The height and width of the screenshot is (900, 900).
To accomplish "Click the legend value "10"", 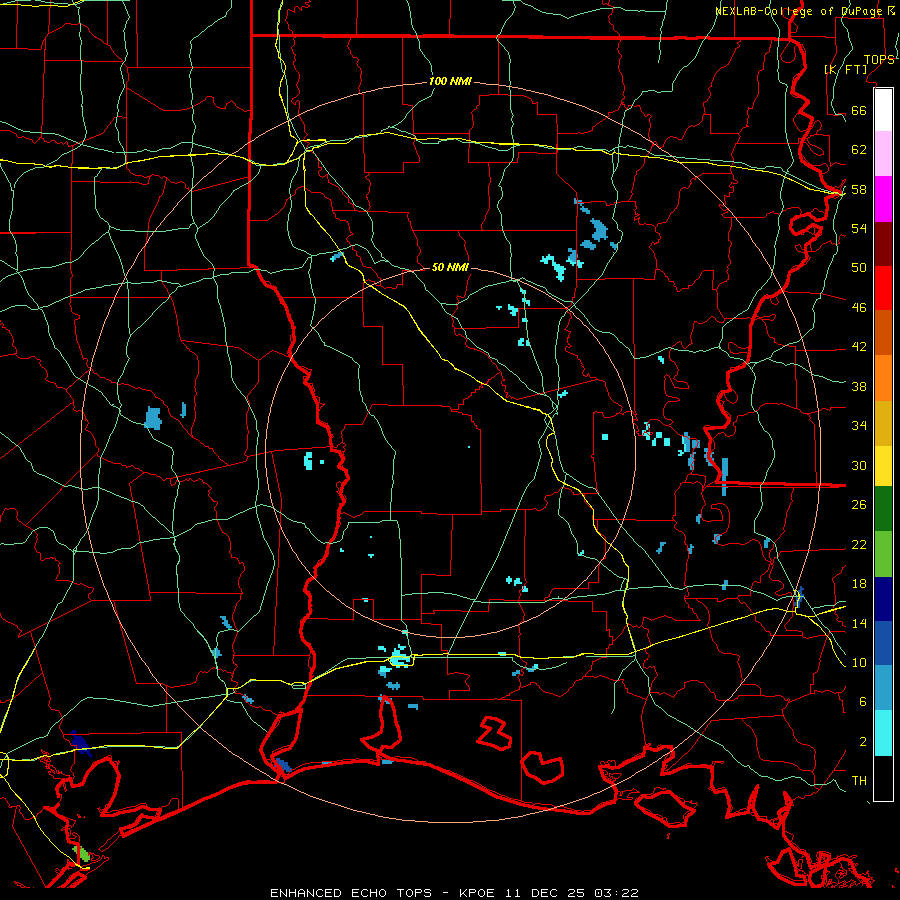I will tap(859, 663).
